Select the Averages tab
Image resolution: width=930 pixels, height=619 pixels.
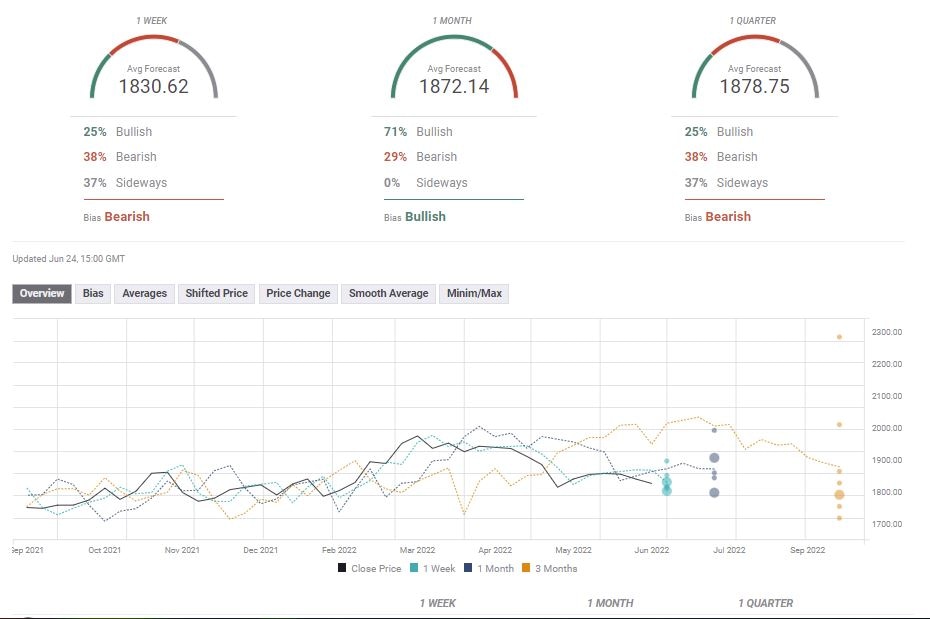[x=143, y=293]
